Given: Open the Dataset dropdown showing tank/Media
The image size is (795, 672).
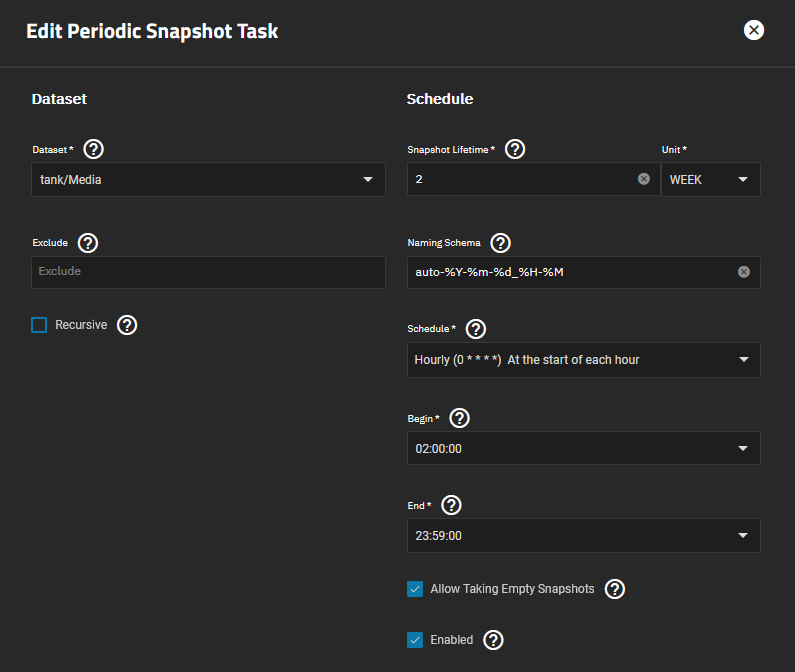Looking at the screenshot, I should (208, 180).
